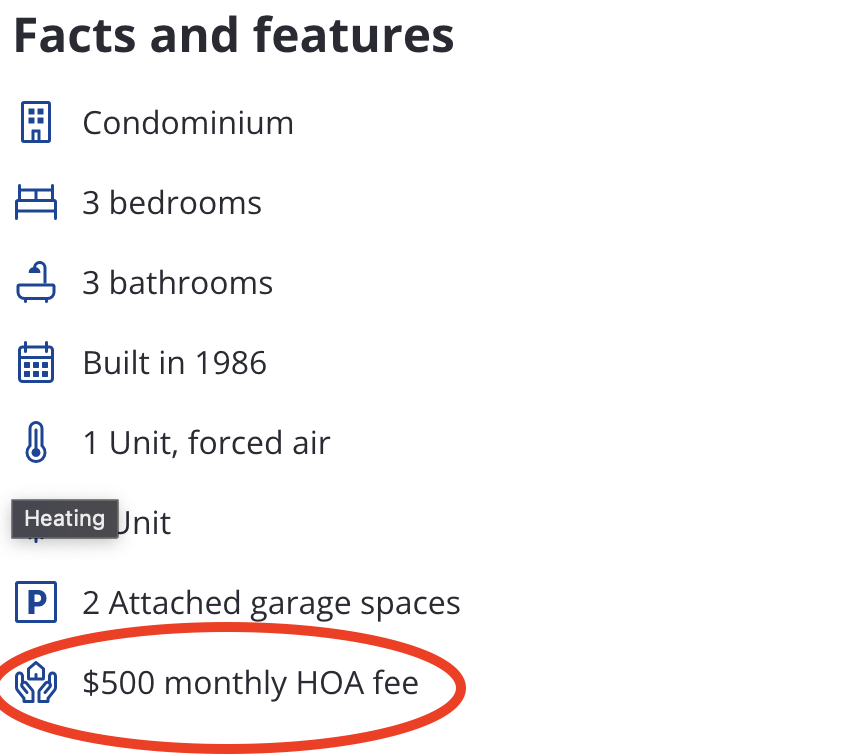Screen dimensions: 848x756
Task: Click the thermometer heating icon
Action: point(36,443)
